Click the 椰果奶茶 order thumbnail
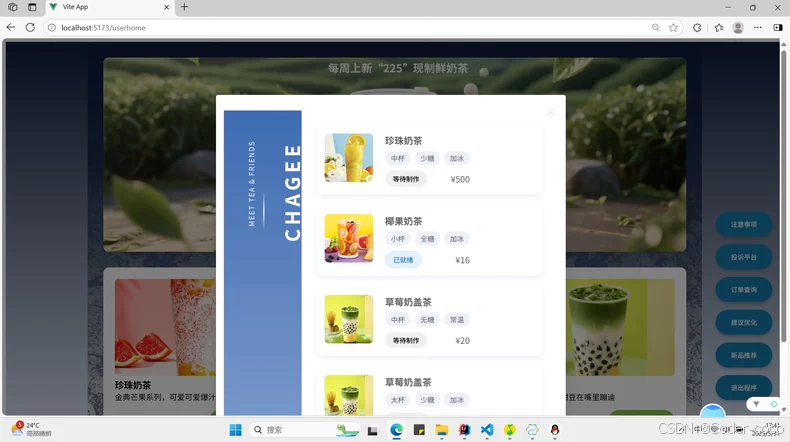Image resolution: width=790 pixels, height=442 pixels. pyautogui.click(x=349, y=238)
